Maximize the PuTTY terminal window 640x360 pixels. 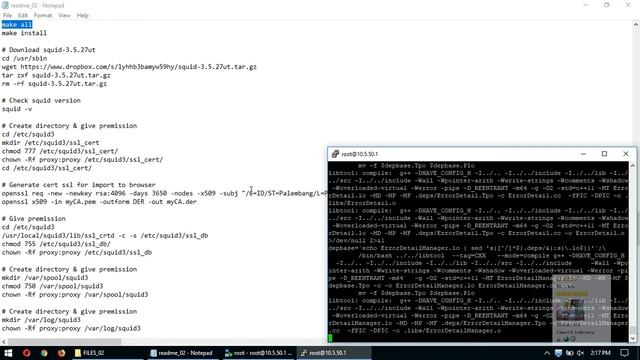pos(604,154)
